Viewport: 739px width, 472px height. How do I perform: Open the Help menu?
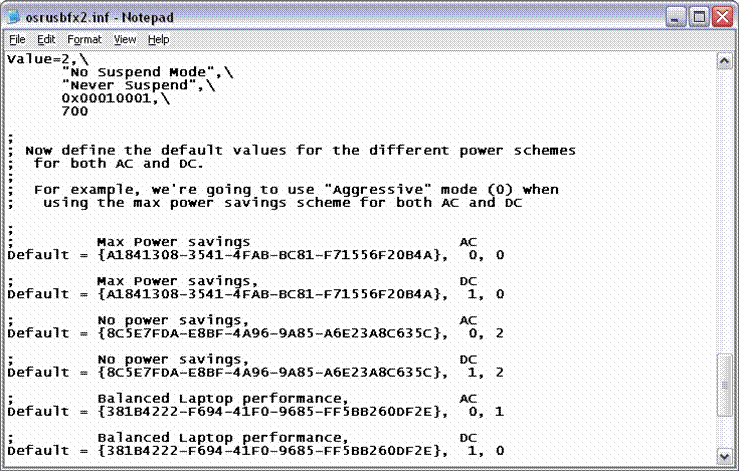click(x=159, y=40)
